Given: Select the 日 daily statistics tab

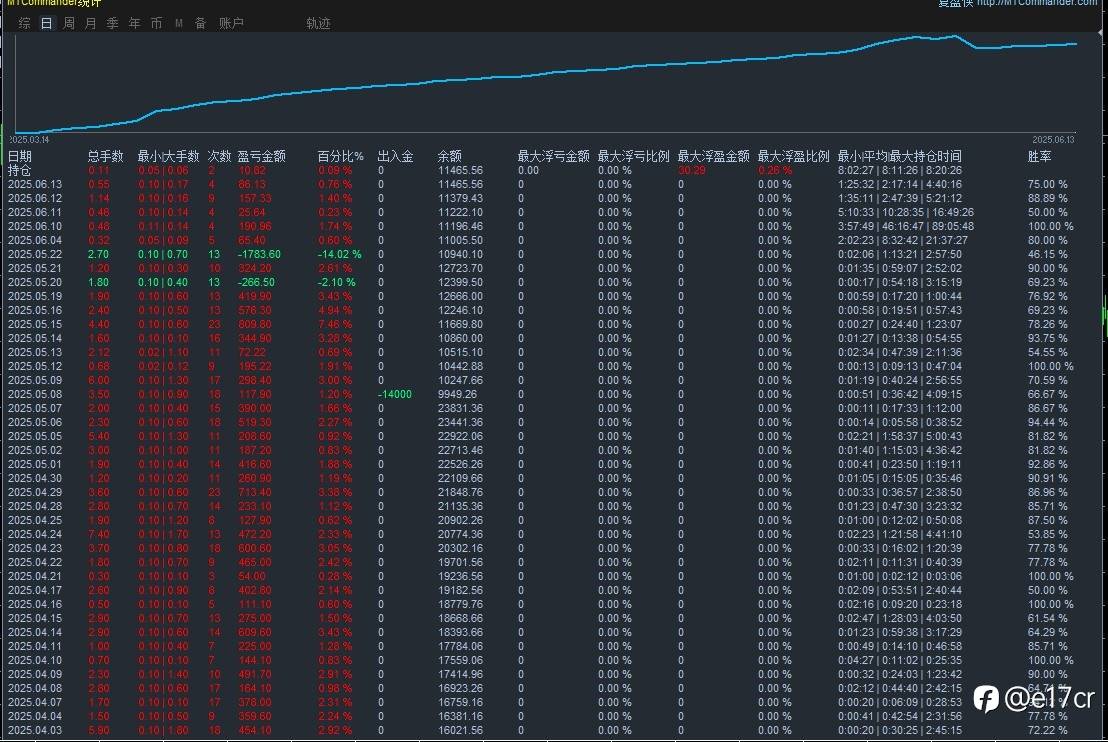Looking at the screenshot, I should (46, 23).
